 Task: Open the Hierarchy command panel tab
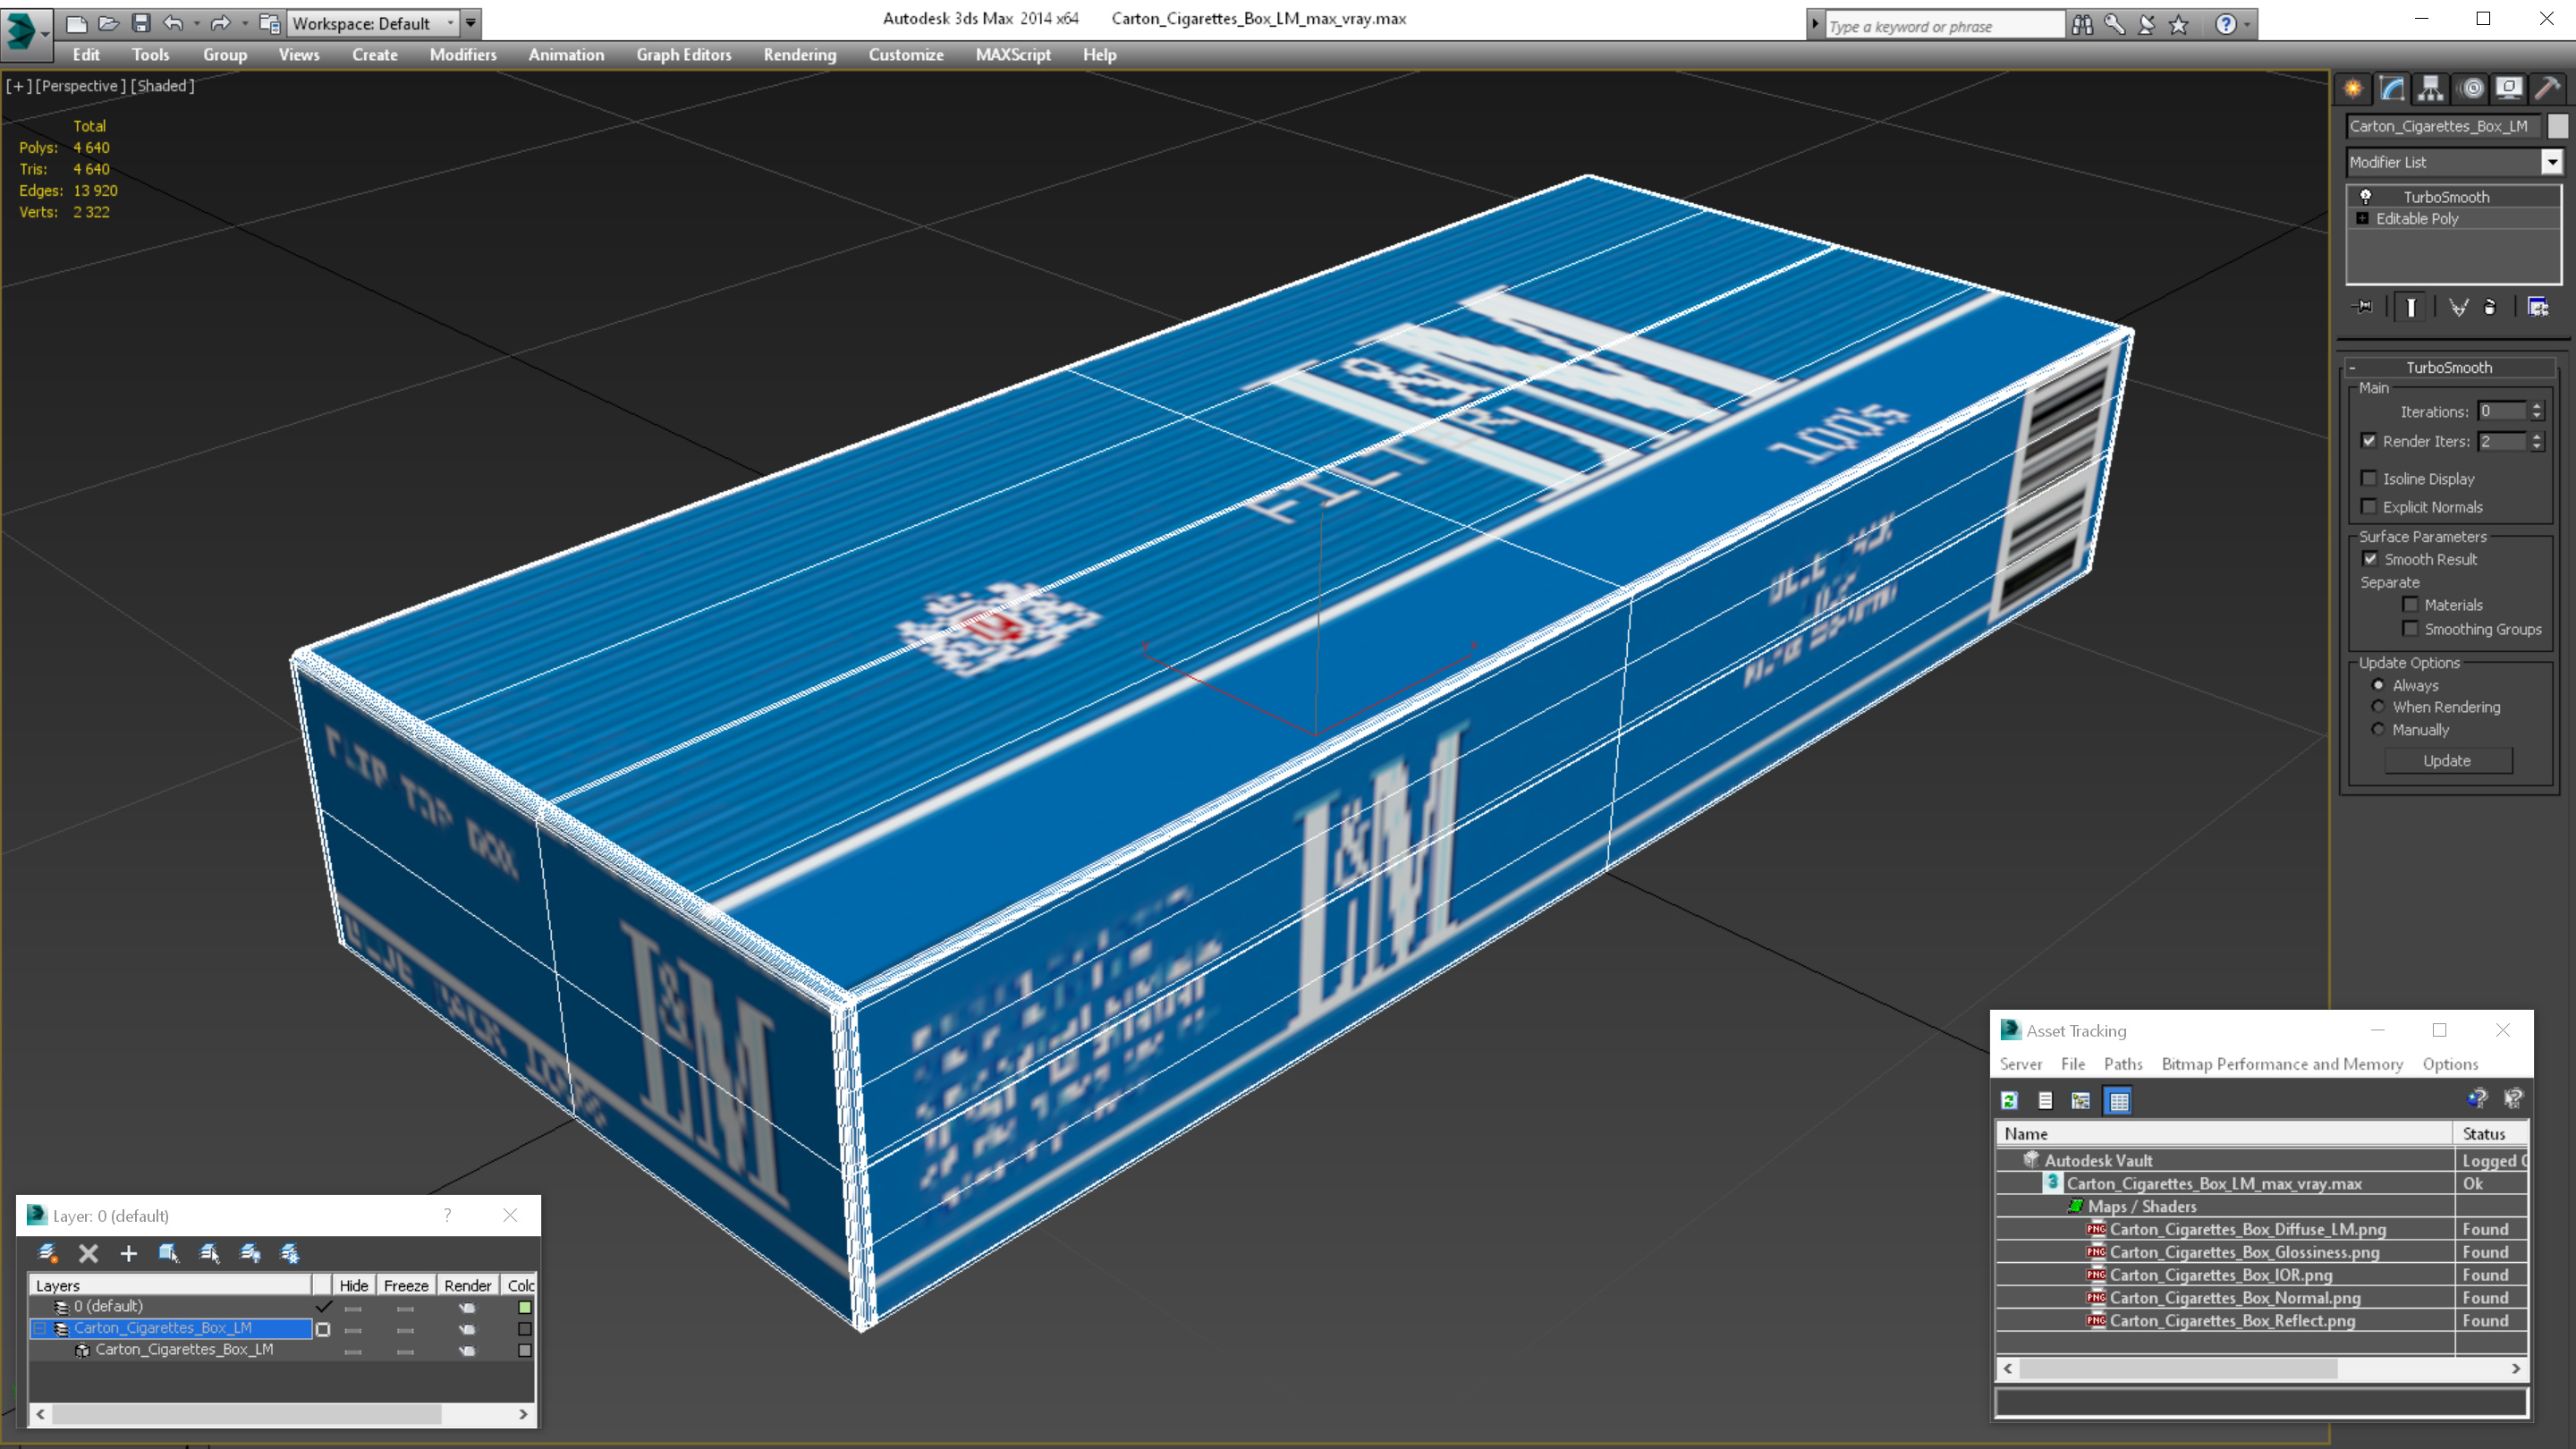(x=2431, y=88)
